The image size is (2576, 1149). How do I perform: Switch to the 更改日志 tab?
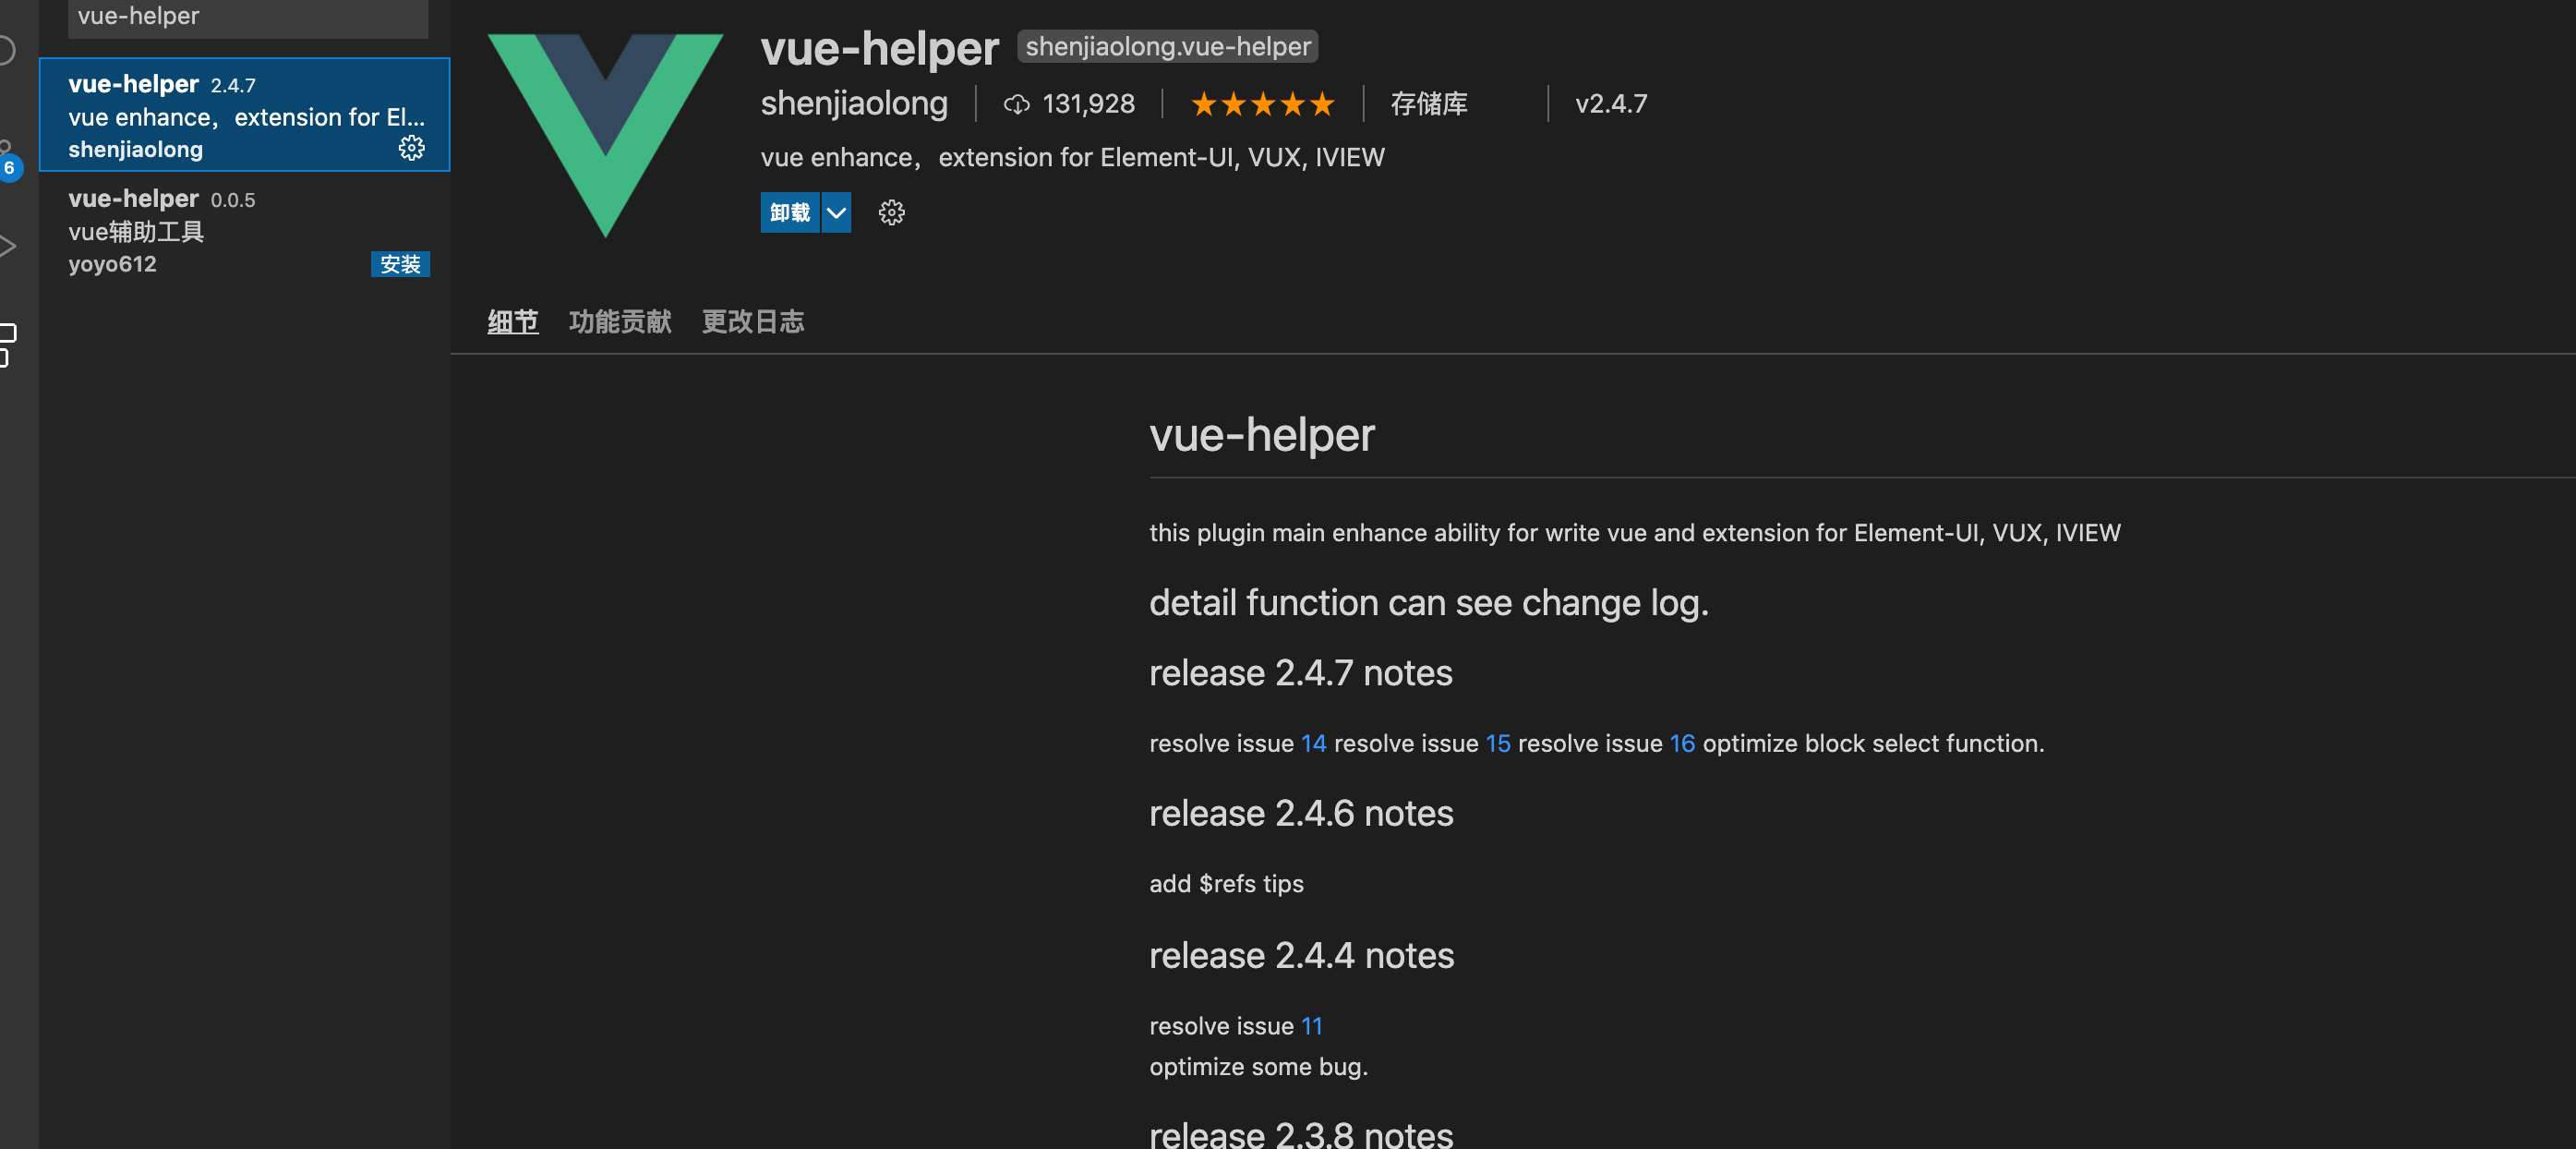click(x=753, y=322)
